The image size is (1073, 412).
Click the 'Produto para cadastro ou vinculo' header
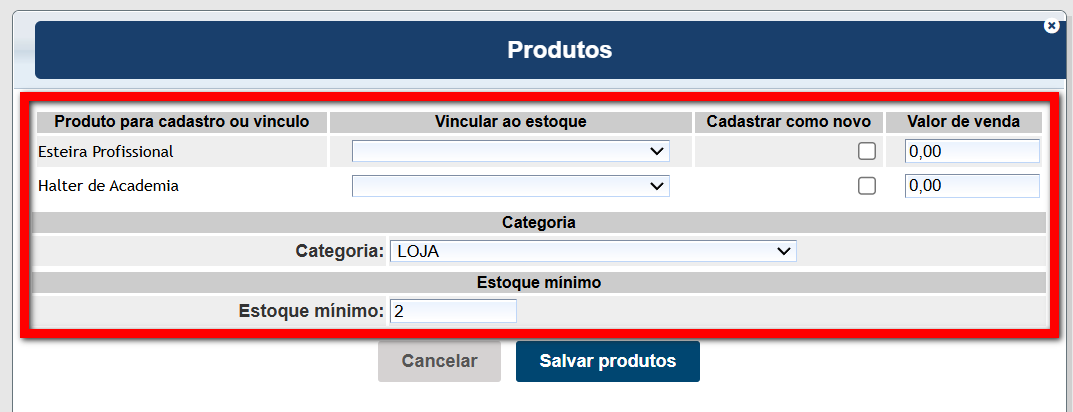[181, 122]
